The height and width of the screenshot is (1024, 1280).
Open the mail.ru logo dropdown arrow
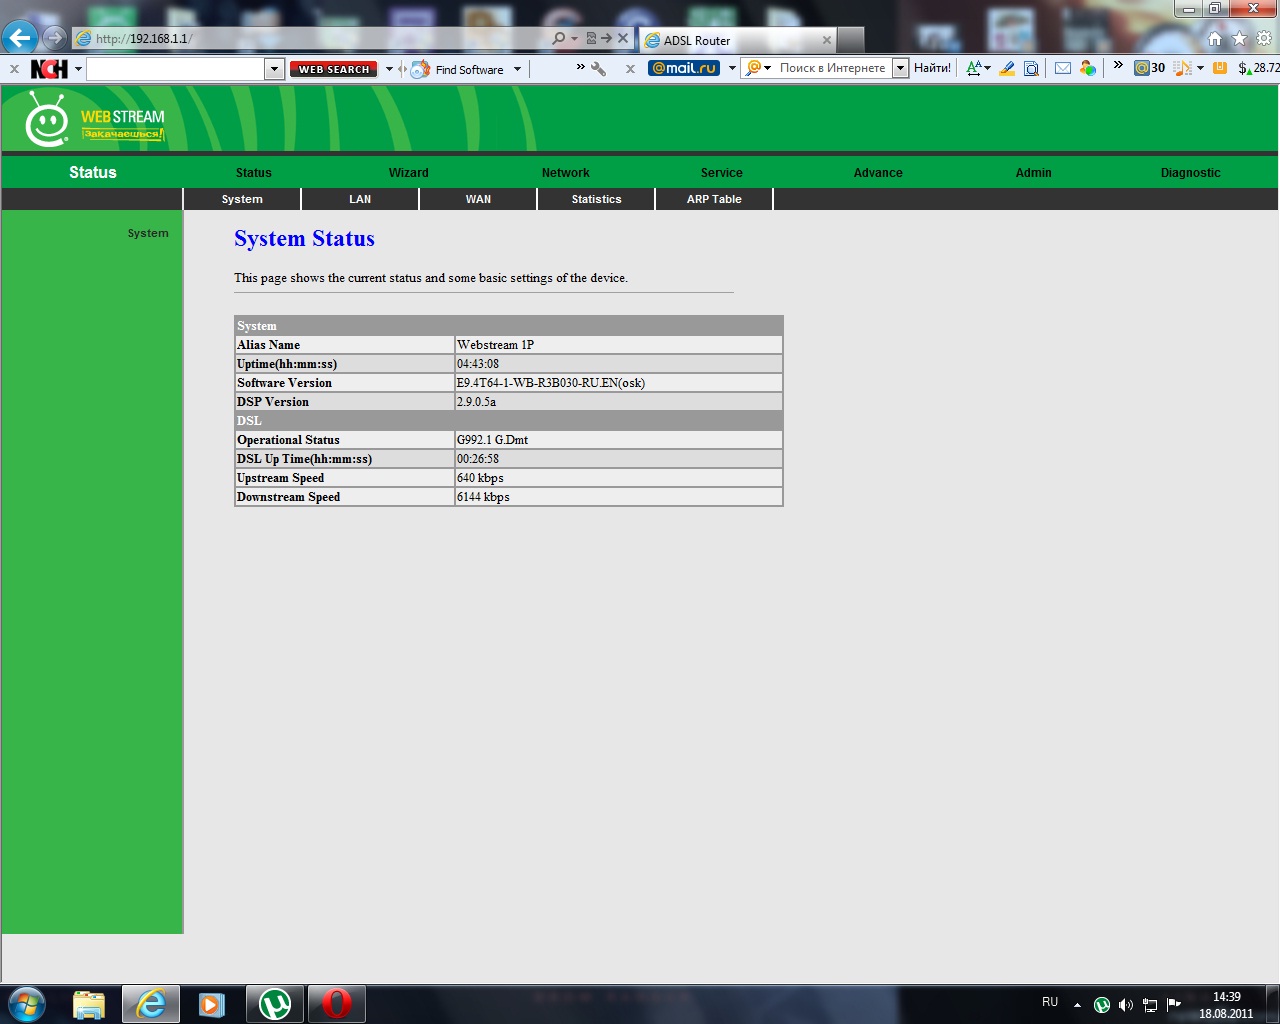point(732,68)
